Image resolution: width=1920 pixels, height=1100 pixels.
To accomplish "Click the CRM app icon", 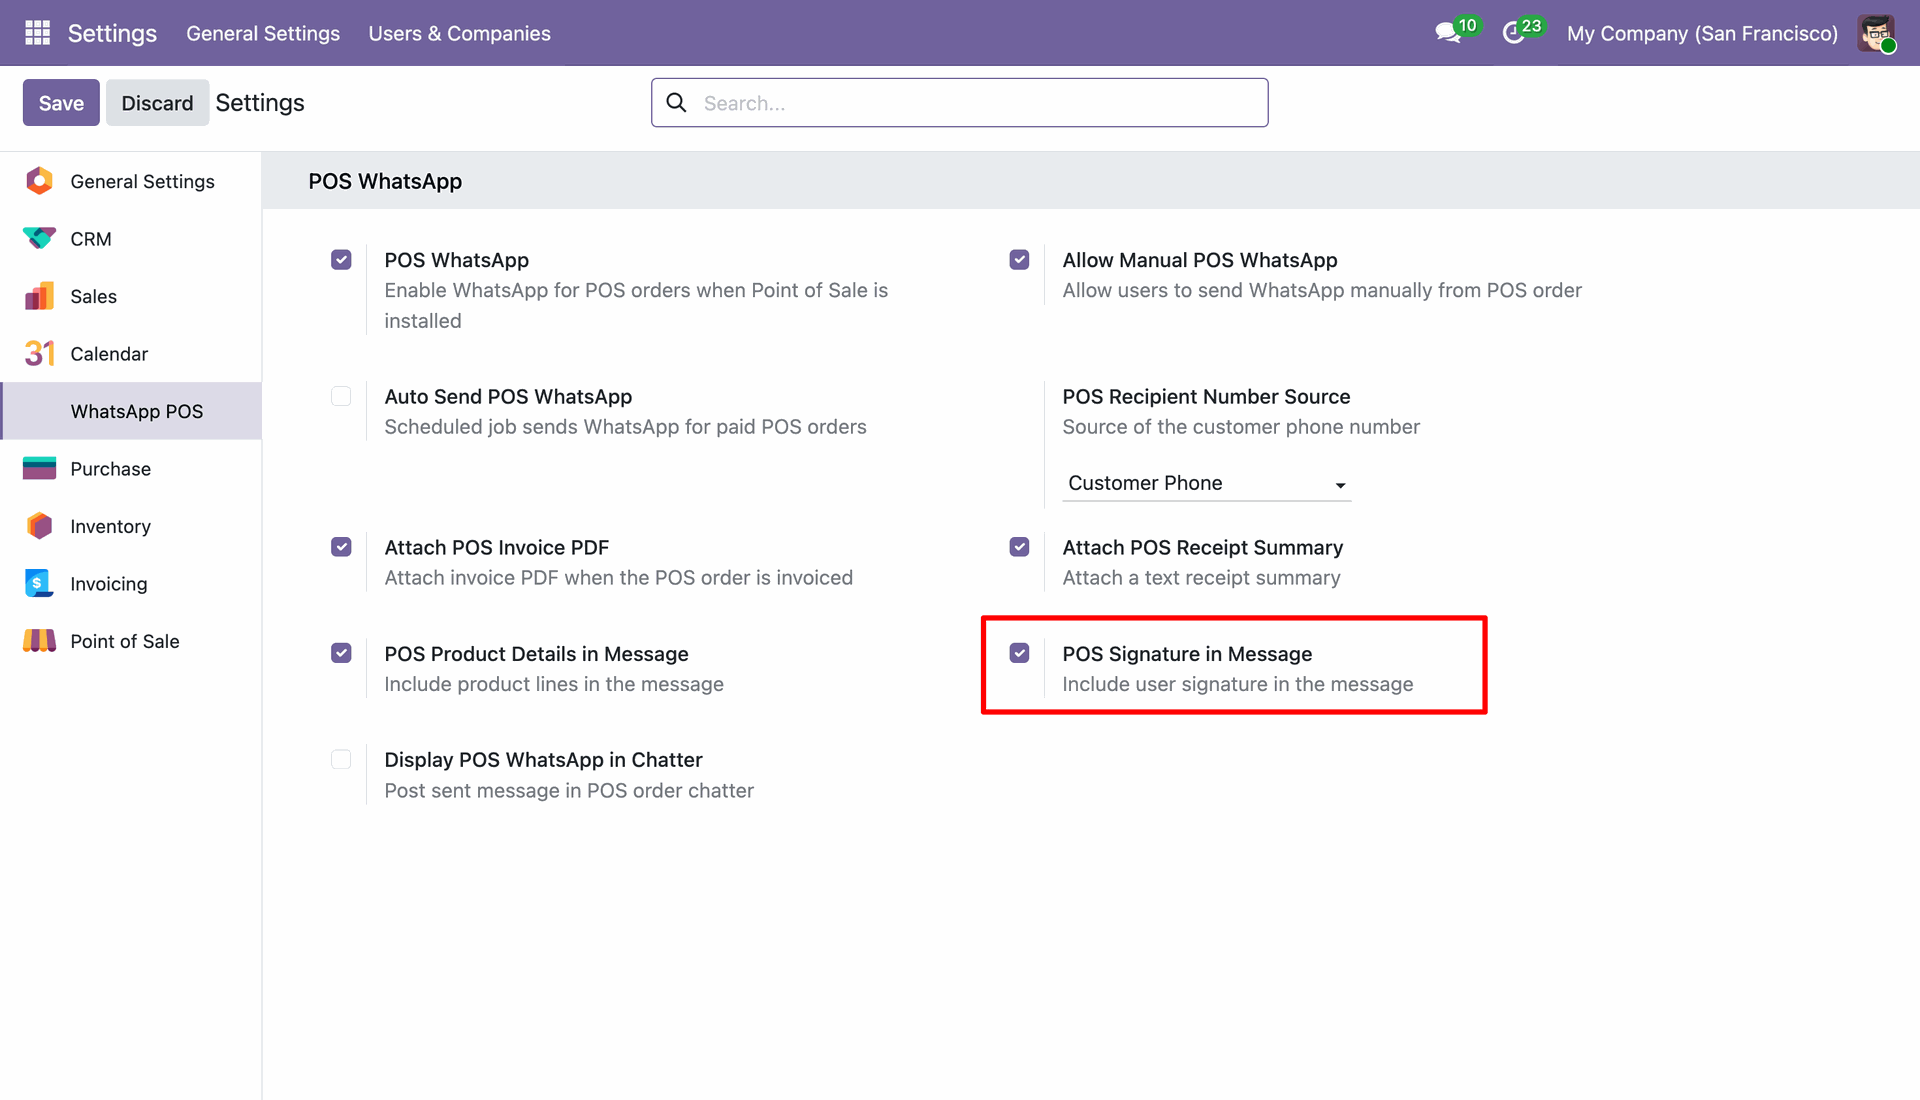I will [39, 239].
